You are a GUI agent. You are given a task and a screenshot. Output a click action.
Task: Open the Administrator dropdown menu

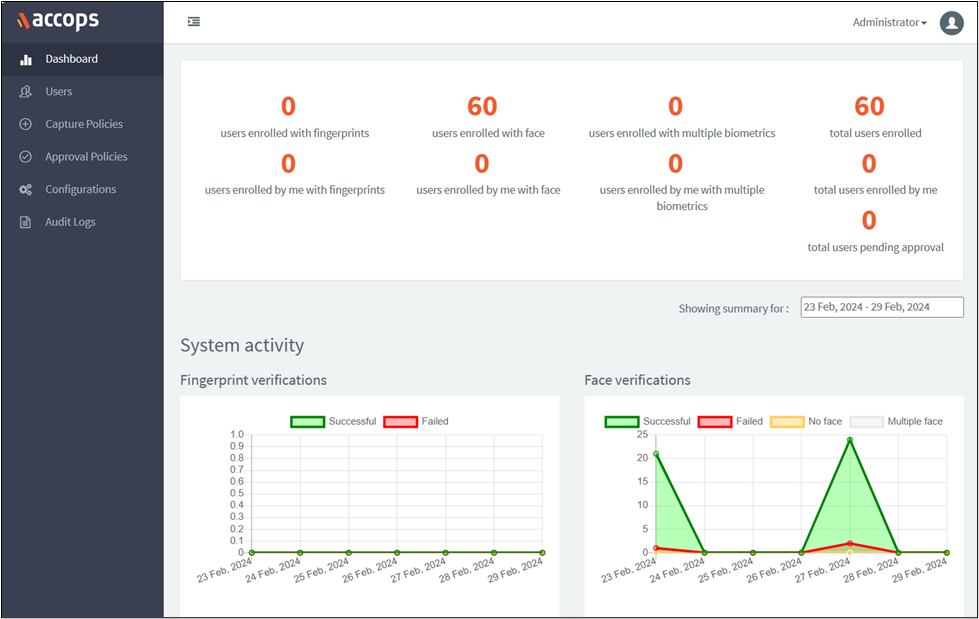click(x=889, y=23)
